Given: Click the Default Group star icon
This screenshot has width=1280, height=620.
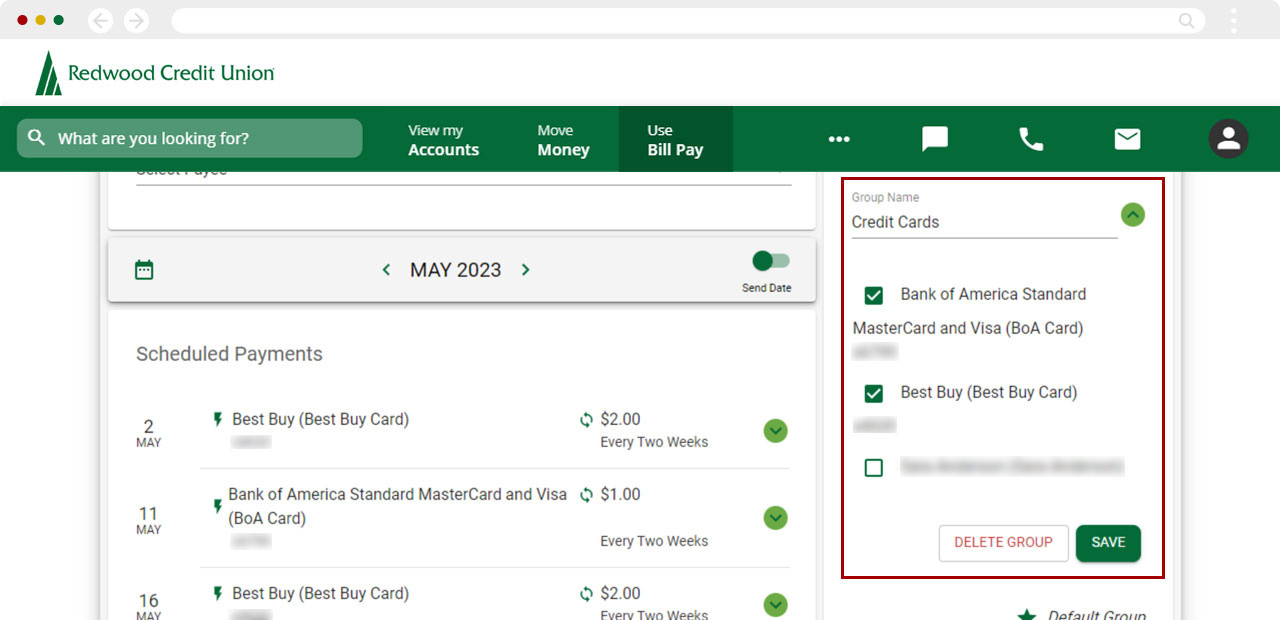Looking at the screenshot, I should click(x=1026, y=615).
